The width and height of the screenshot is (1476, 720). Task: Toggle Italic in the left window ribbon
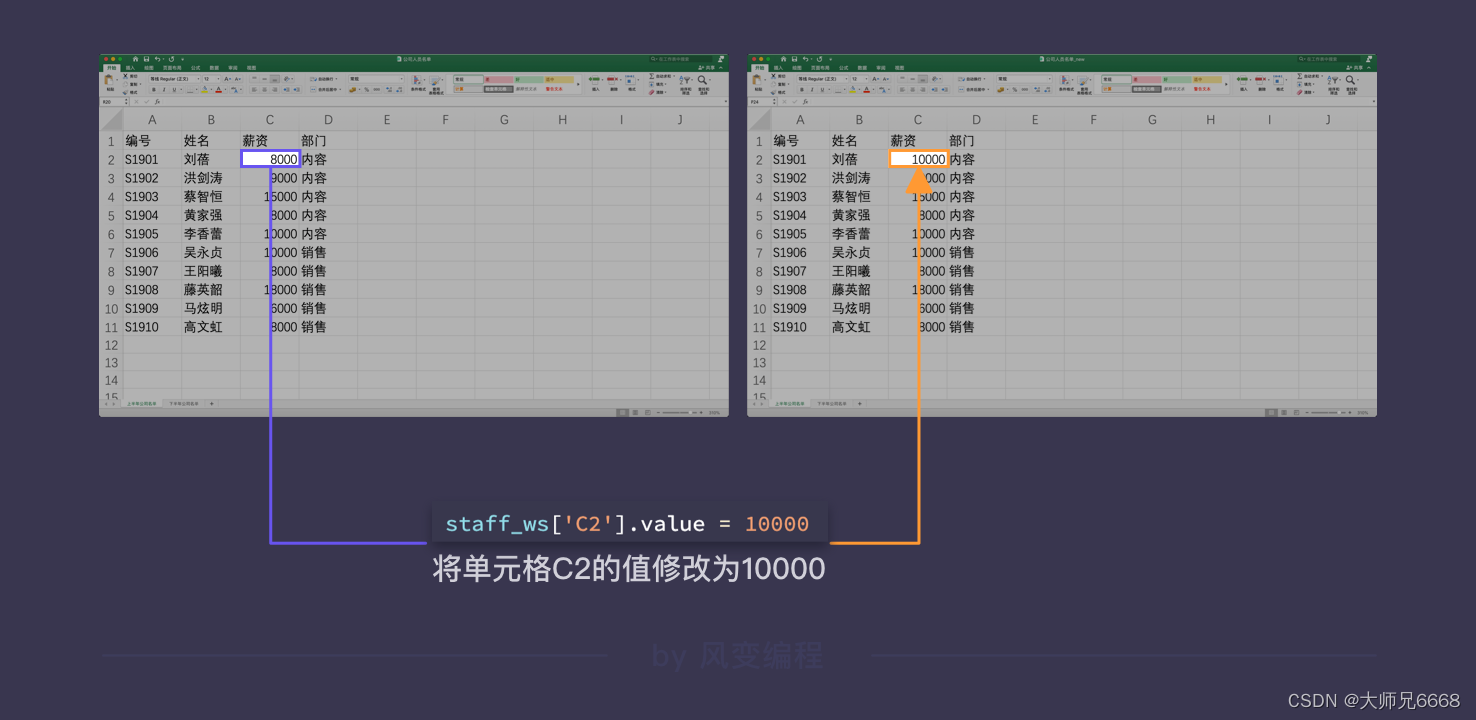(x=164, y=90)
